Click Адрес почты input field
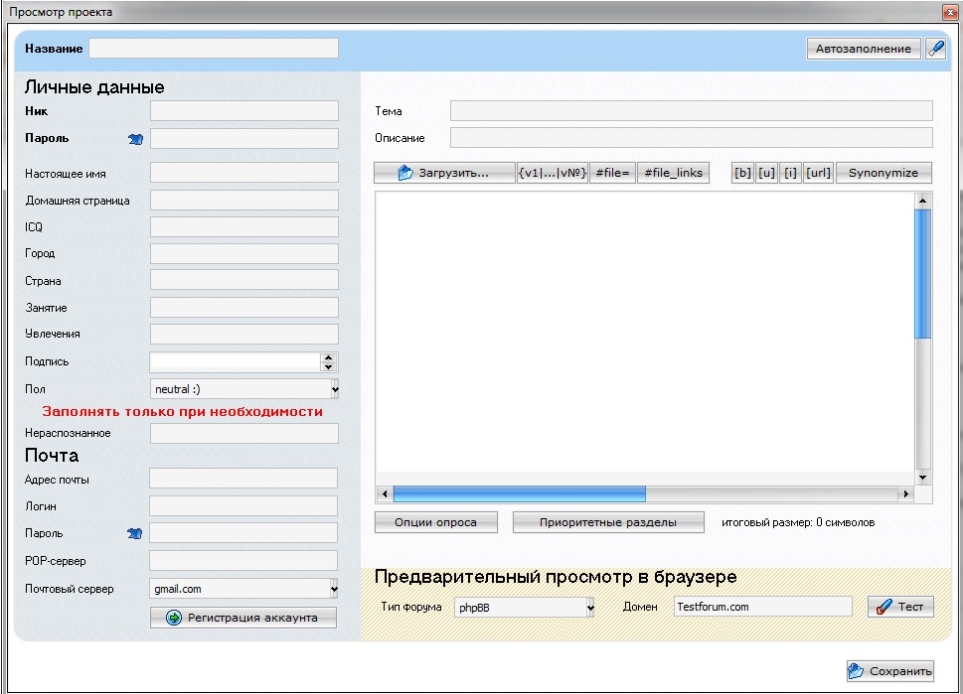The image size is (963, 694). point(243,478)
